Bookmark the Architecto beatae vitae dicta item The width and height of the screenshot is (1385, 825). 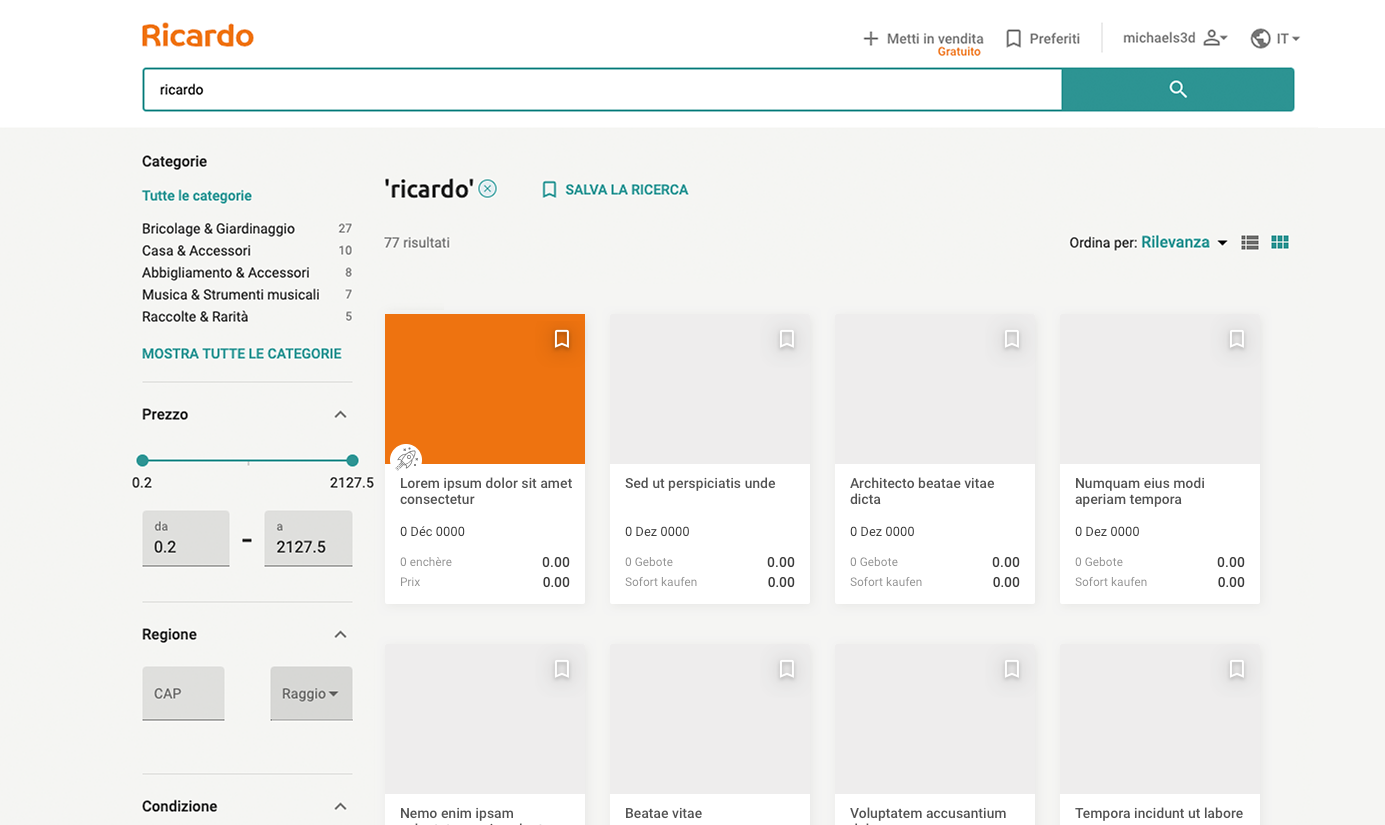pos(1012,339)
